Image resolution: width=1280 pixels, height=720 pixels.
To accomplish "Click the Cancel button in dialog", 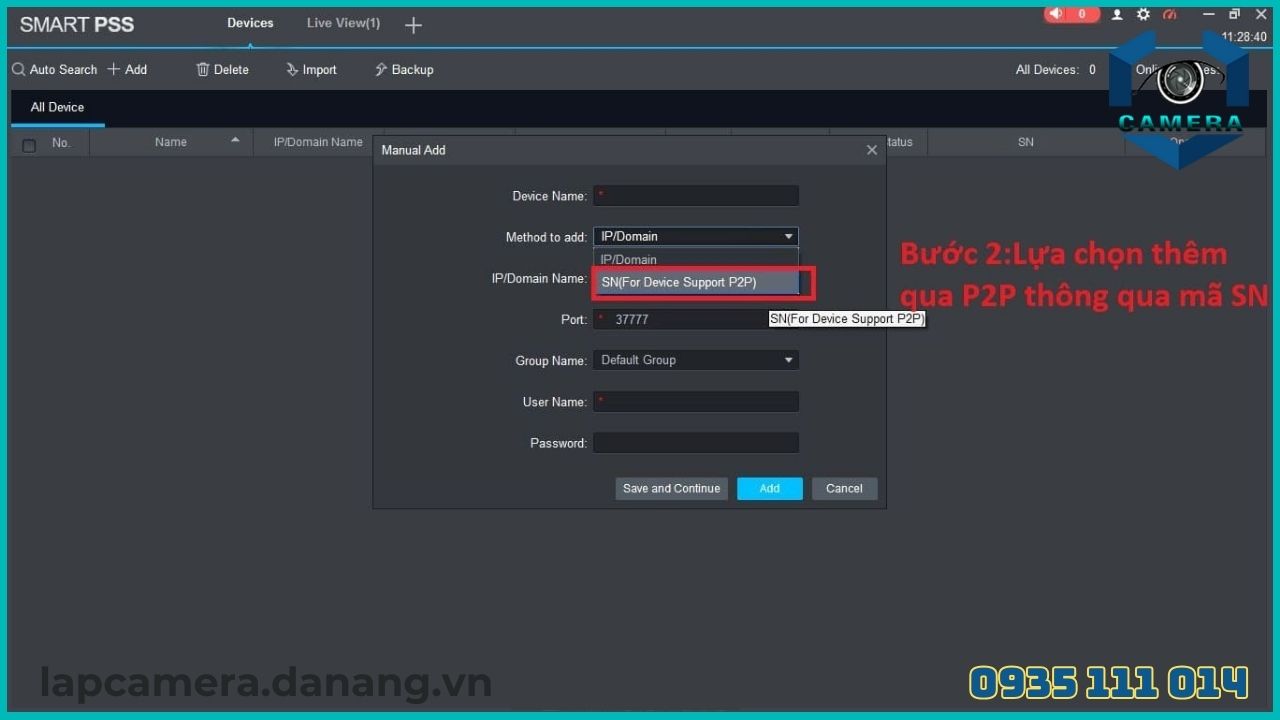I will pyautogui.click(x=844, y=489).
